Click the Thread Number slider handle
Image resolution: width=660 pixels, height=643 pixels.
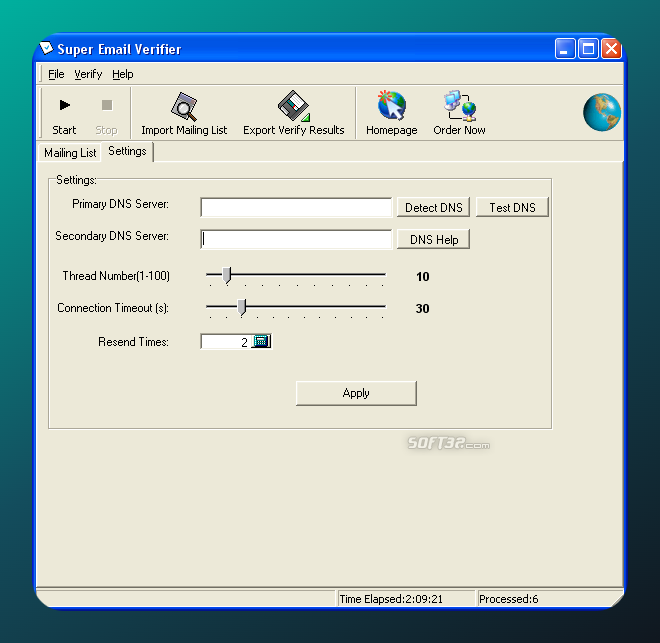(x=227, y=275)
